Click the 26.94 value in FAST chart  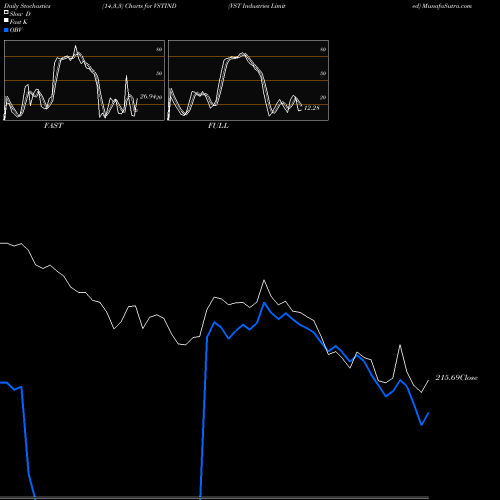pos(148,97)
